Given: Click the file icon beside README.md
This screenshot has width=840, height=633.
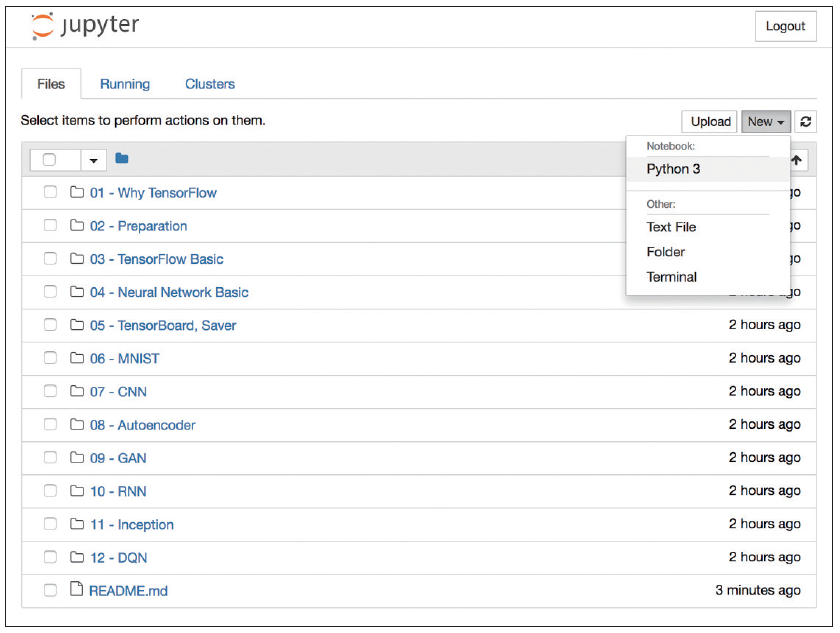Looking at the screenshot, I should 77,589.
